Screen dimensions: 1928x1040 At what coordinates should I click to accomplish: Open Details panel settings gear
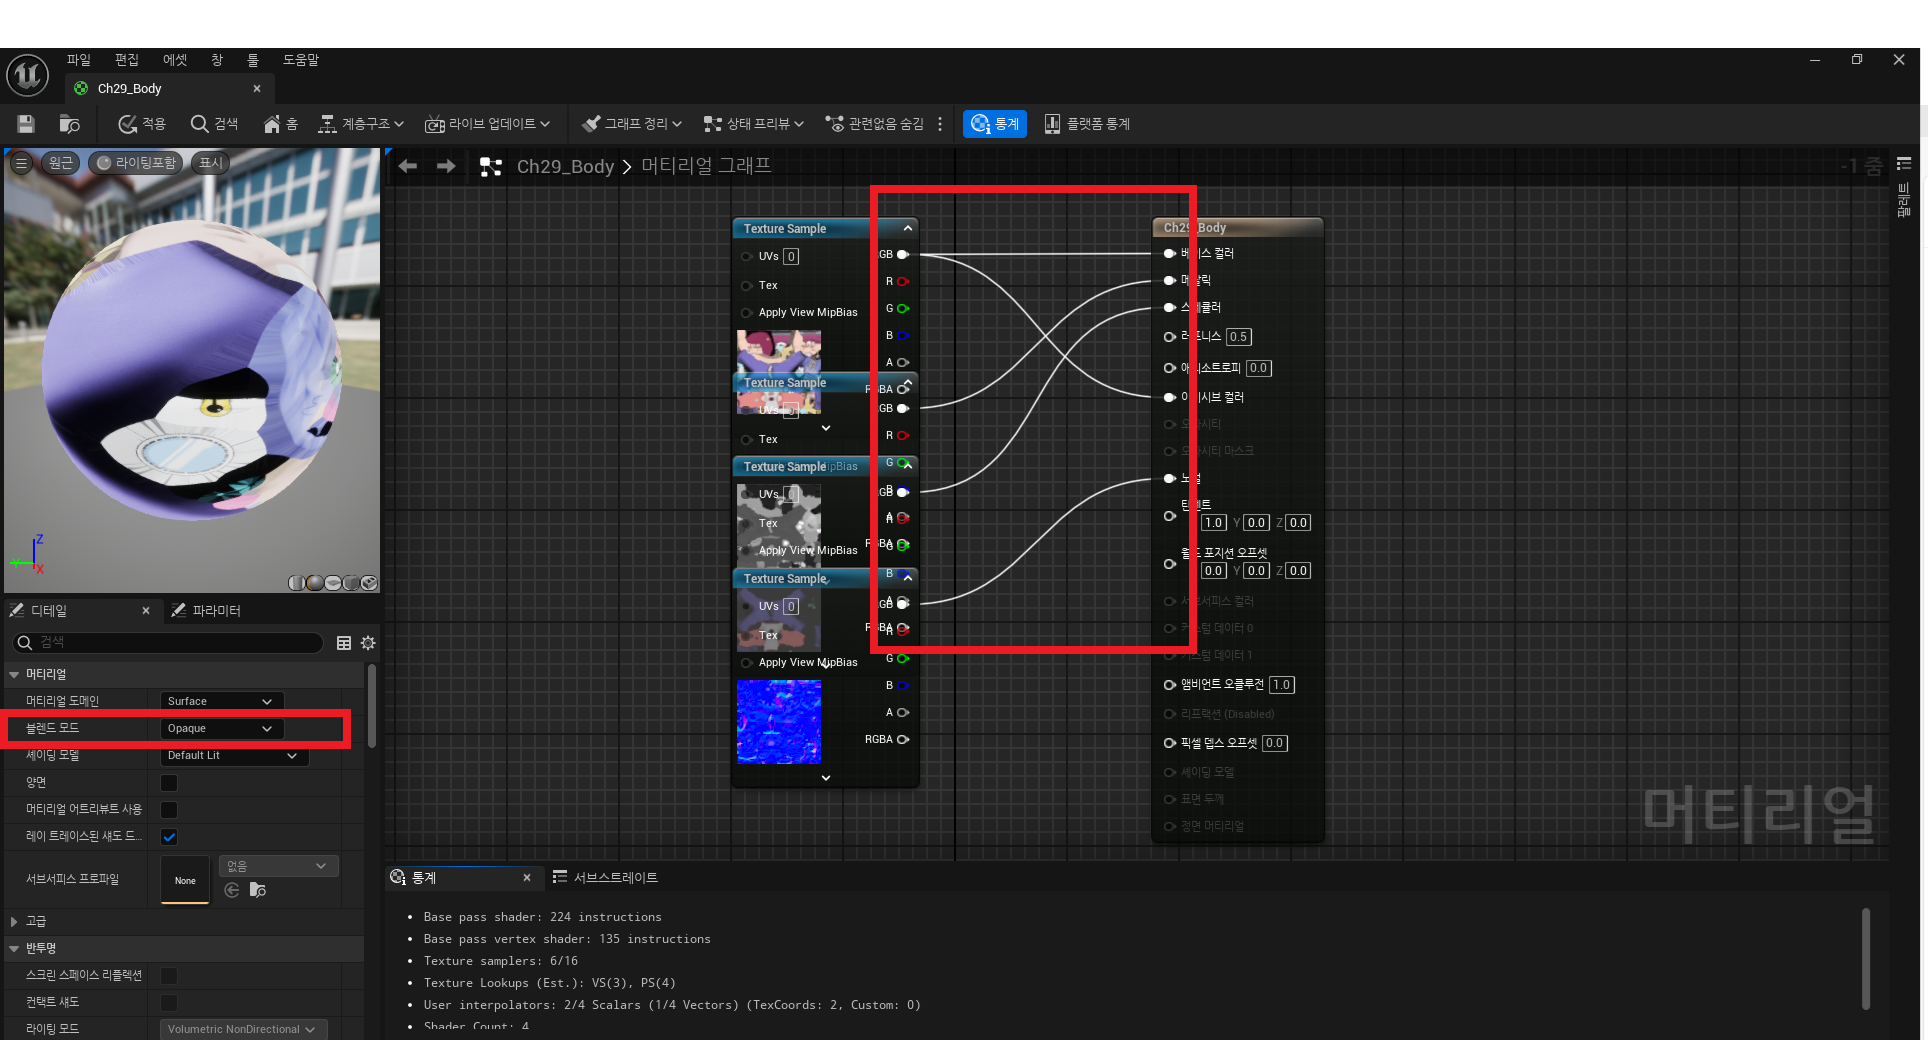click(368, 643)
